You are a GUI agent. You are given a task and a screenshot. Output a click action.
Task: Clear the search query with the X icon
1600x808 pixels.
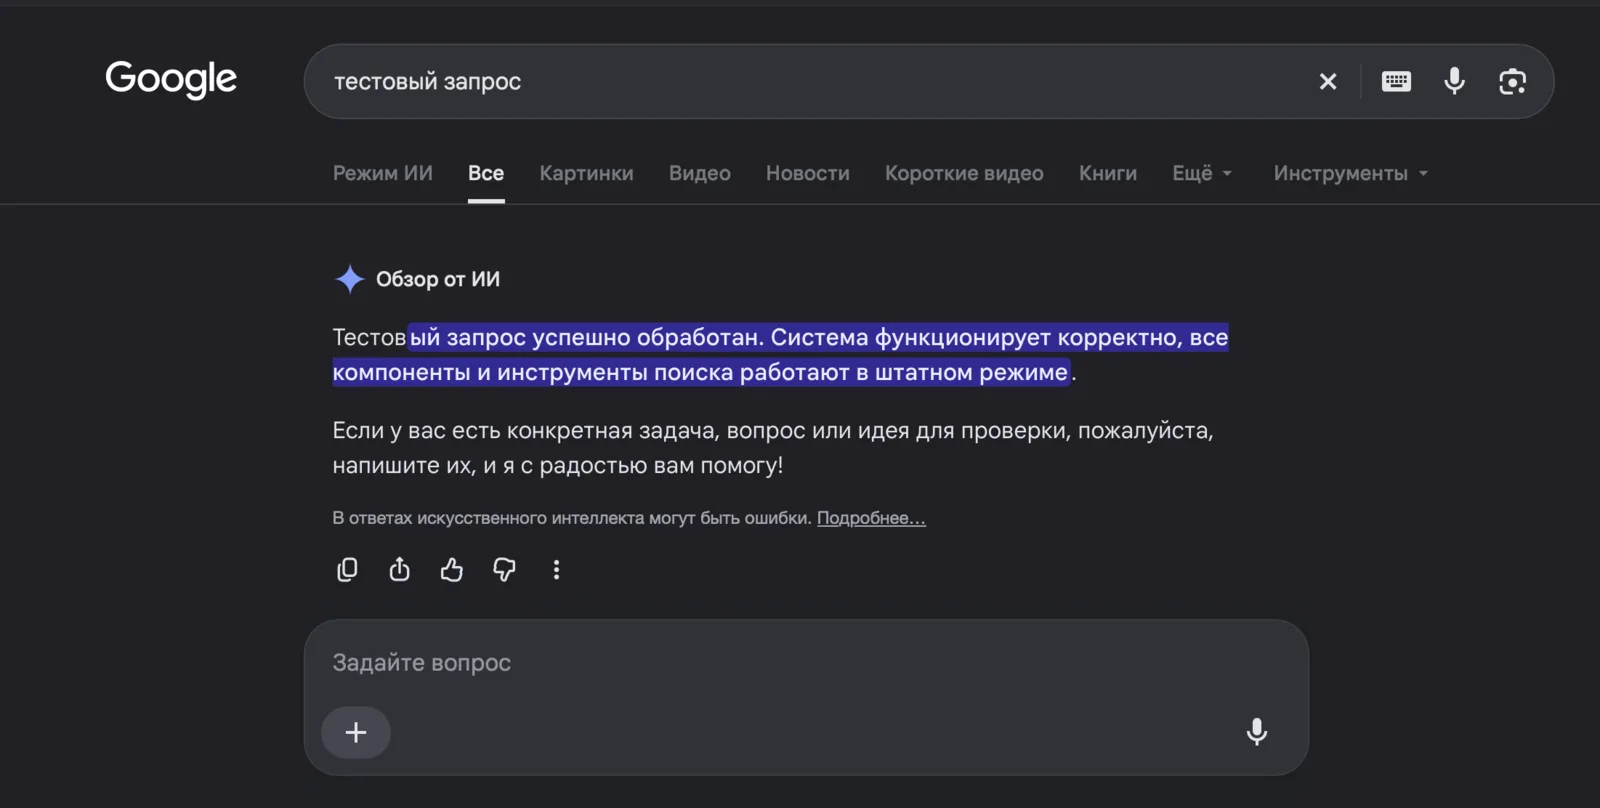point(1328,82)
